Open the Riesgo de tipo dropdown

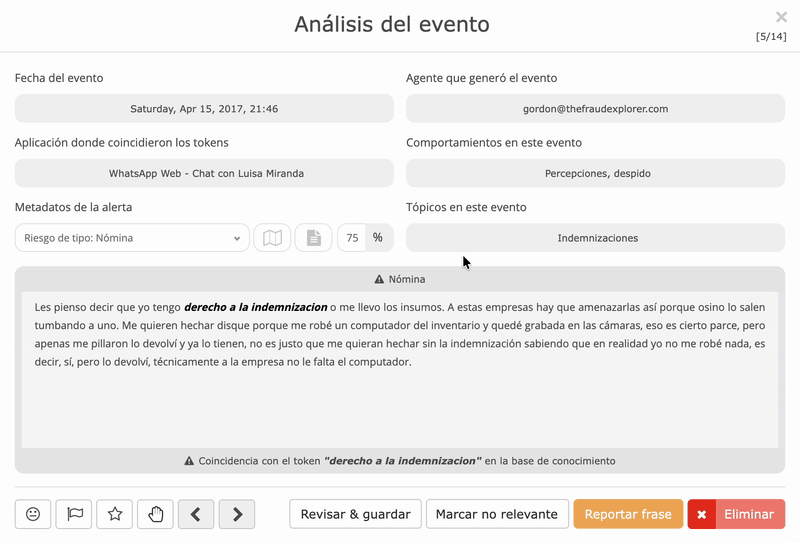(x=132, y=238)
